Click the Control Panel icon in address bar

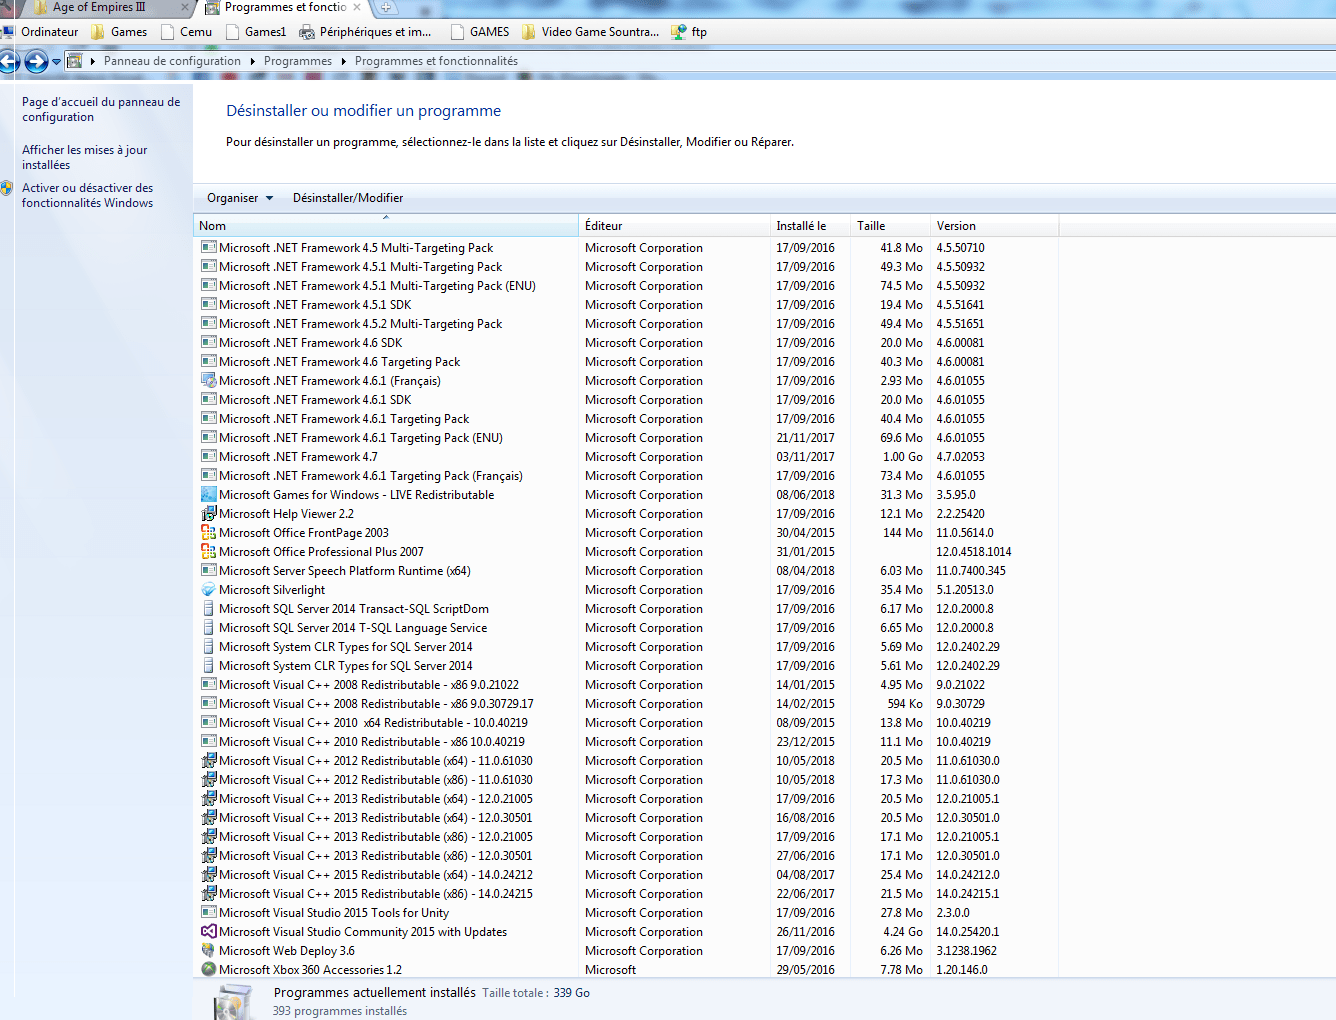point(74,61)
